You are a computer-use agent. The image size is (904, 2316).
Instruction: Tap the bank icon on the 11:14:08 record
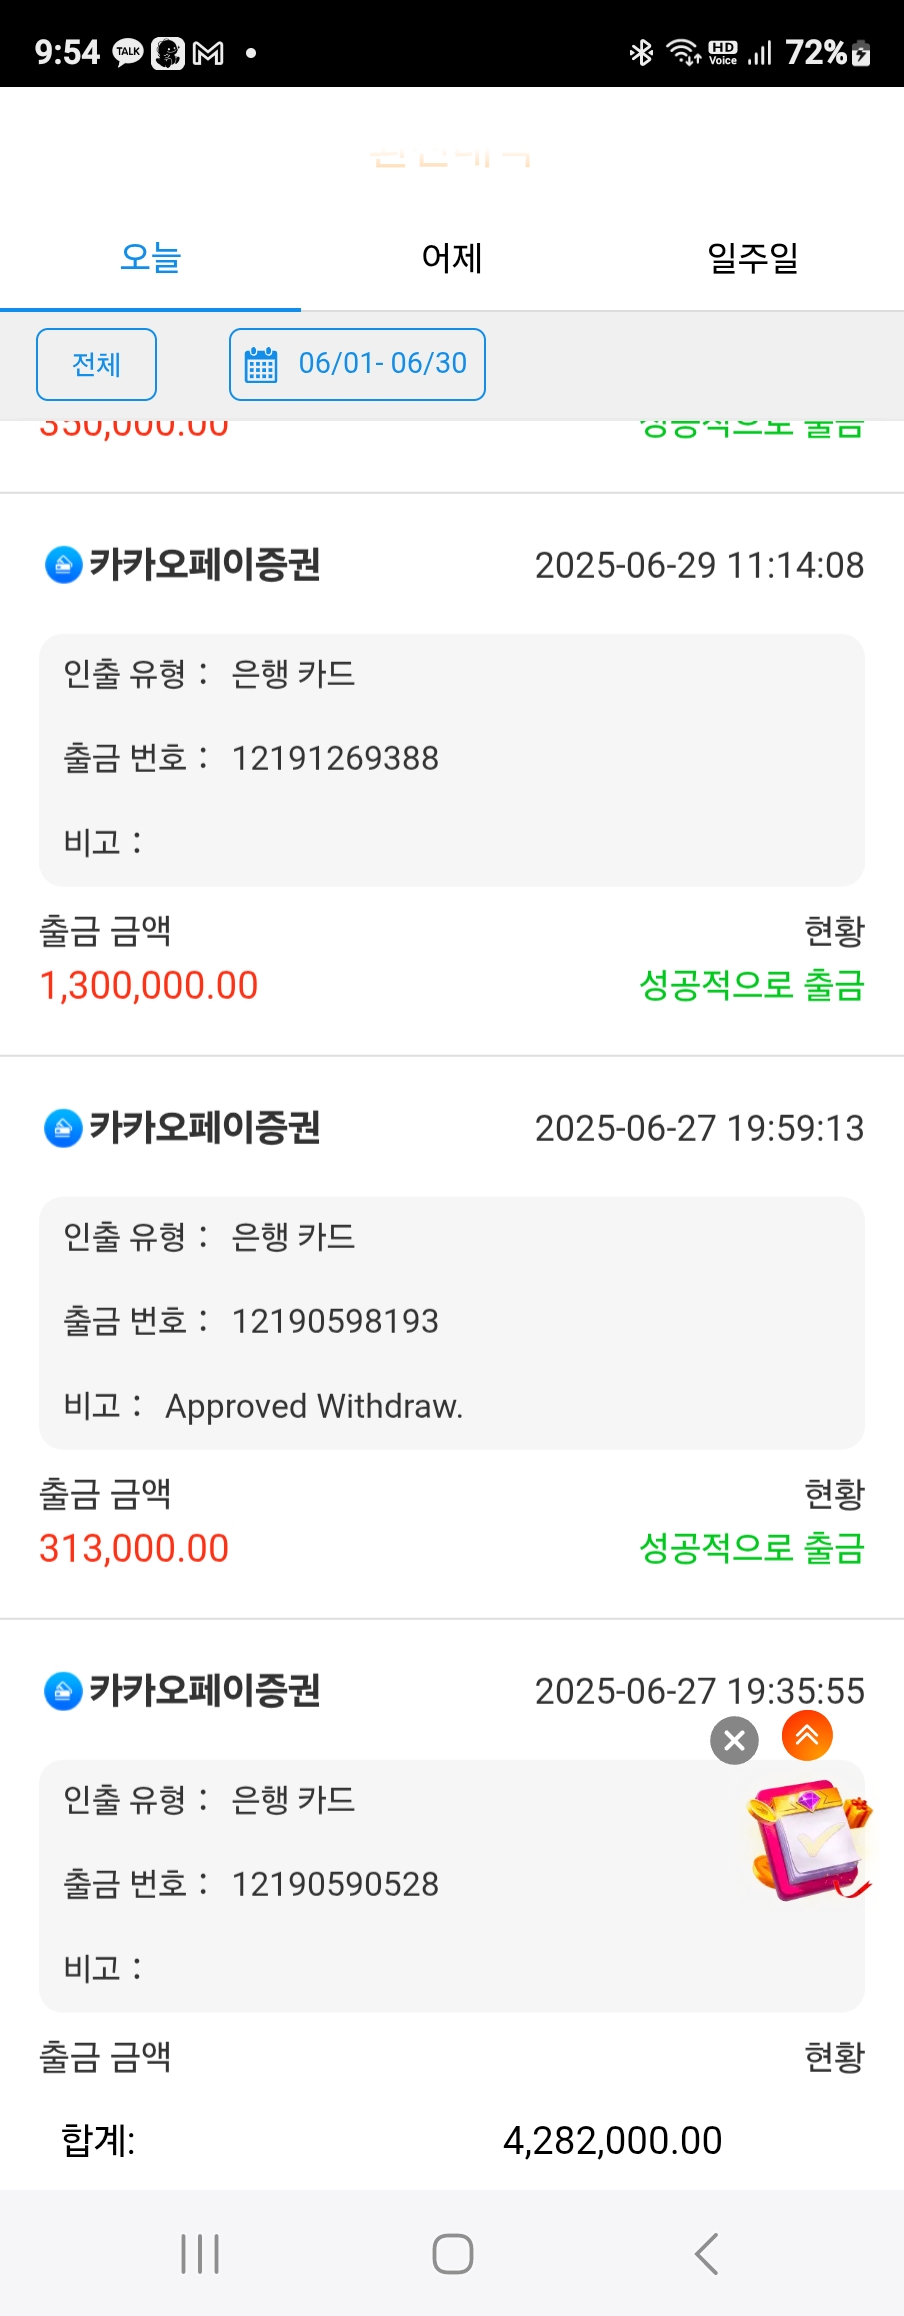pos(63,565)
